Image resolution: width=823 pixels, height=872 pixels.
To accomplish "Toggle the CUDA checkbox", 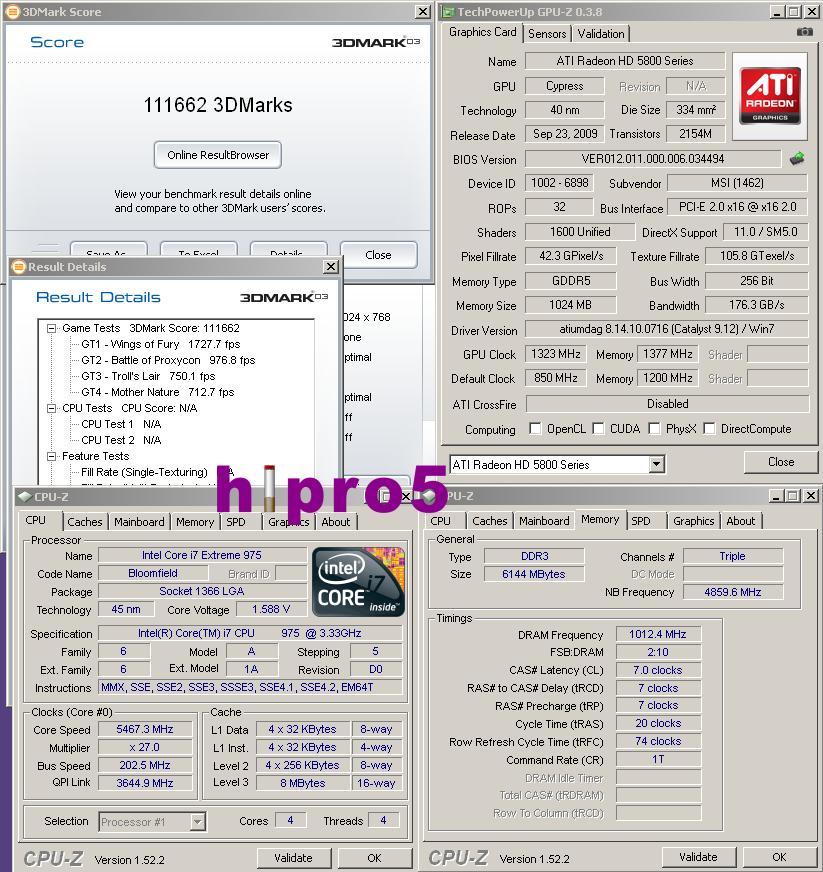I will pos(598,428).
